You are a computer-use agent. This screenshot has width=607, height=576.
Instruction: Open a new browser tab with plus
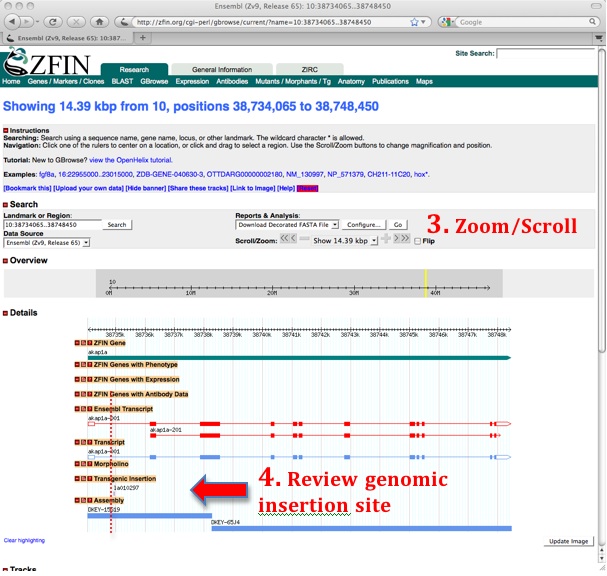pos(143,38)
